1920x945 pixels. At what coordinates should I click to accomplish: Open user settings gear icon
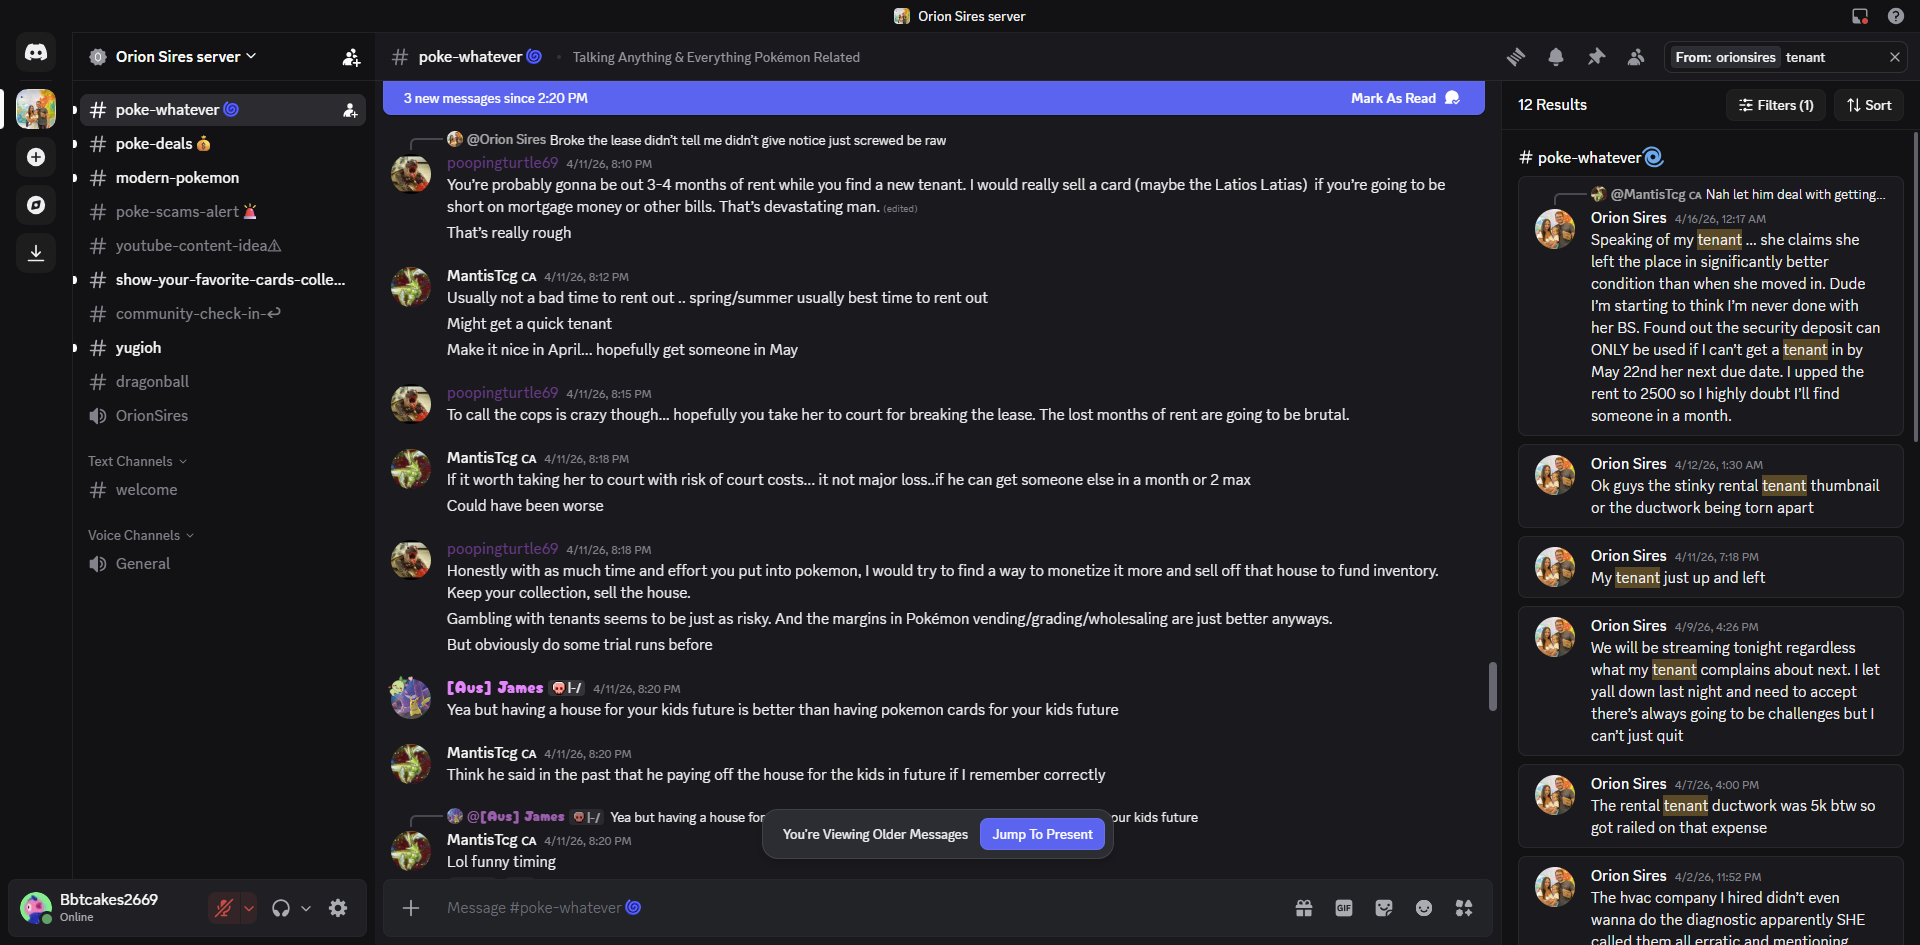[x=338, y=908]
